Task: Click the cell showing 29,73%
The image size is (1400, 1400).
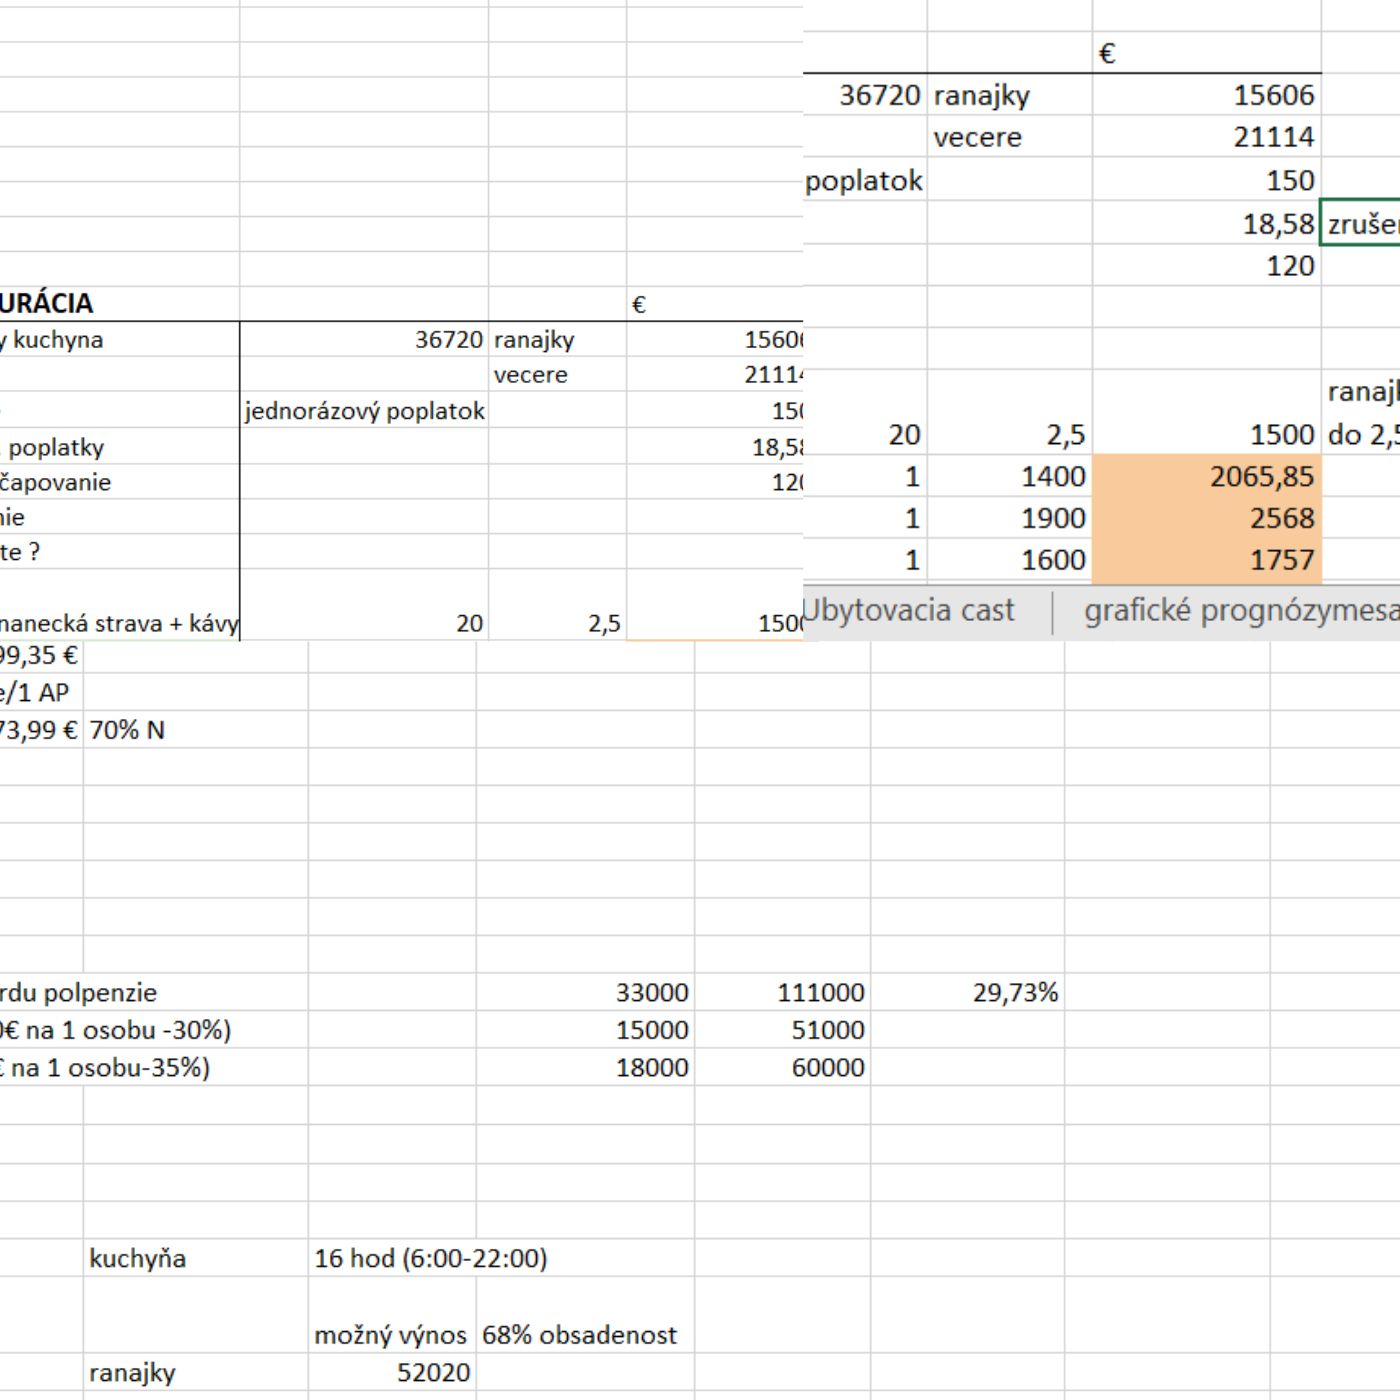Action: coord(967,992)
